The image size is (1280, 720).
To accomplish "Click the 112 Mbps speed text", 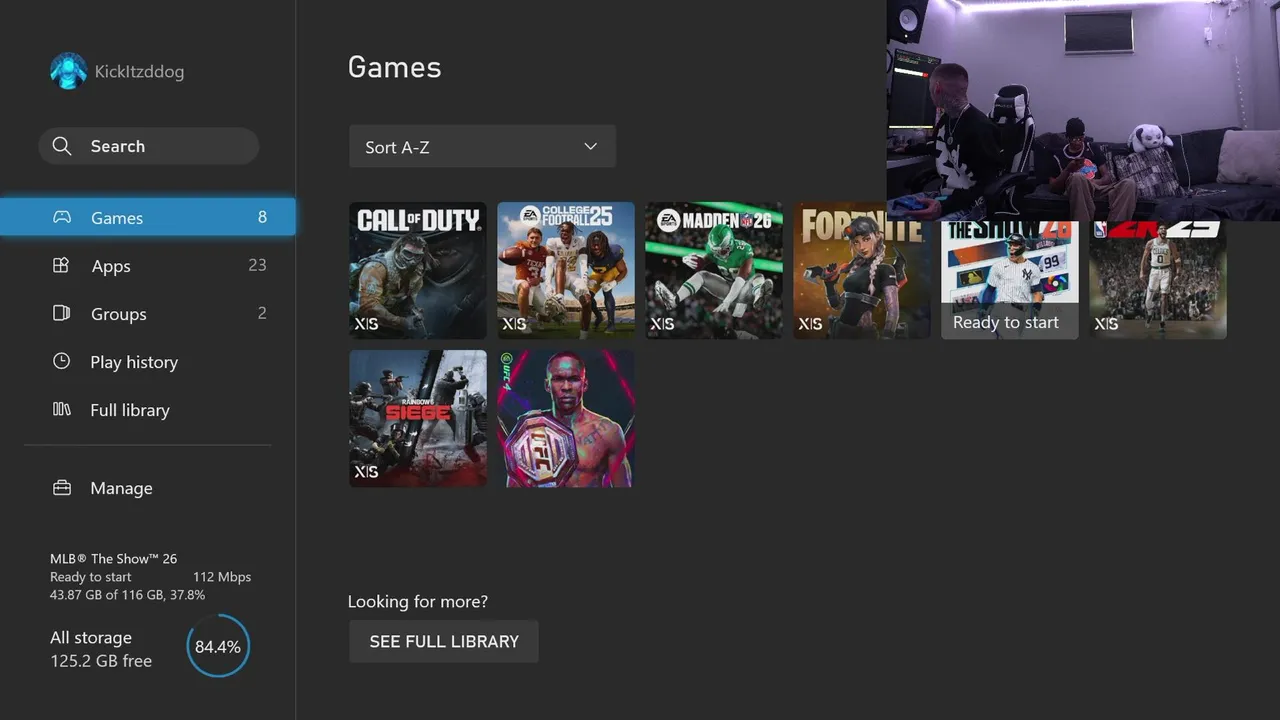I will coord(222,577).
